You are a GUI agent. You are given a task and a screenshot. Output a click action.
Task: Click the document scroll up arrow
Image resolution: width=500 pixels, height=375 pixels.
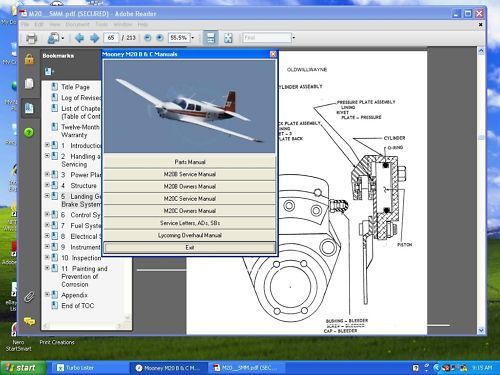(x=481, y=51)
